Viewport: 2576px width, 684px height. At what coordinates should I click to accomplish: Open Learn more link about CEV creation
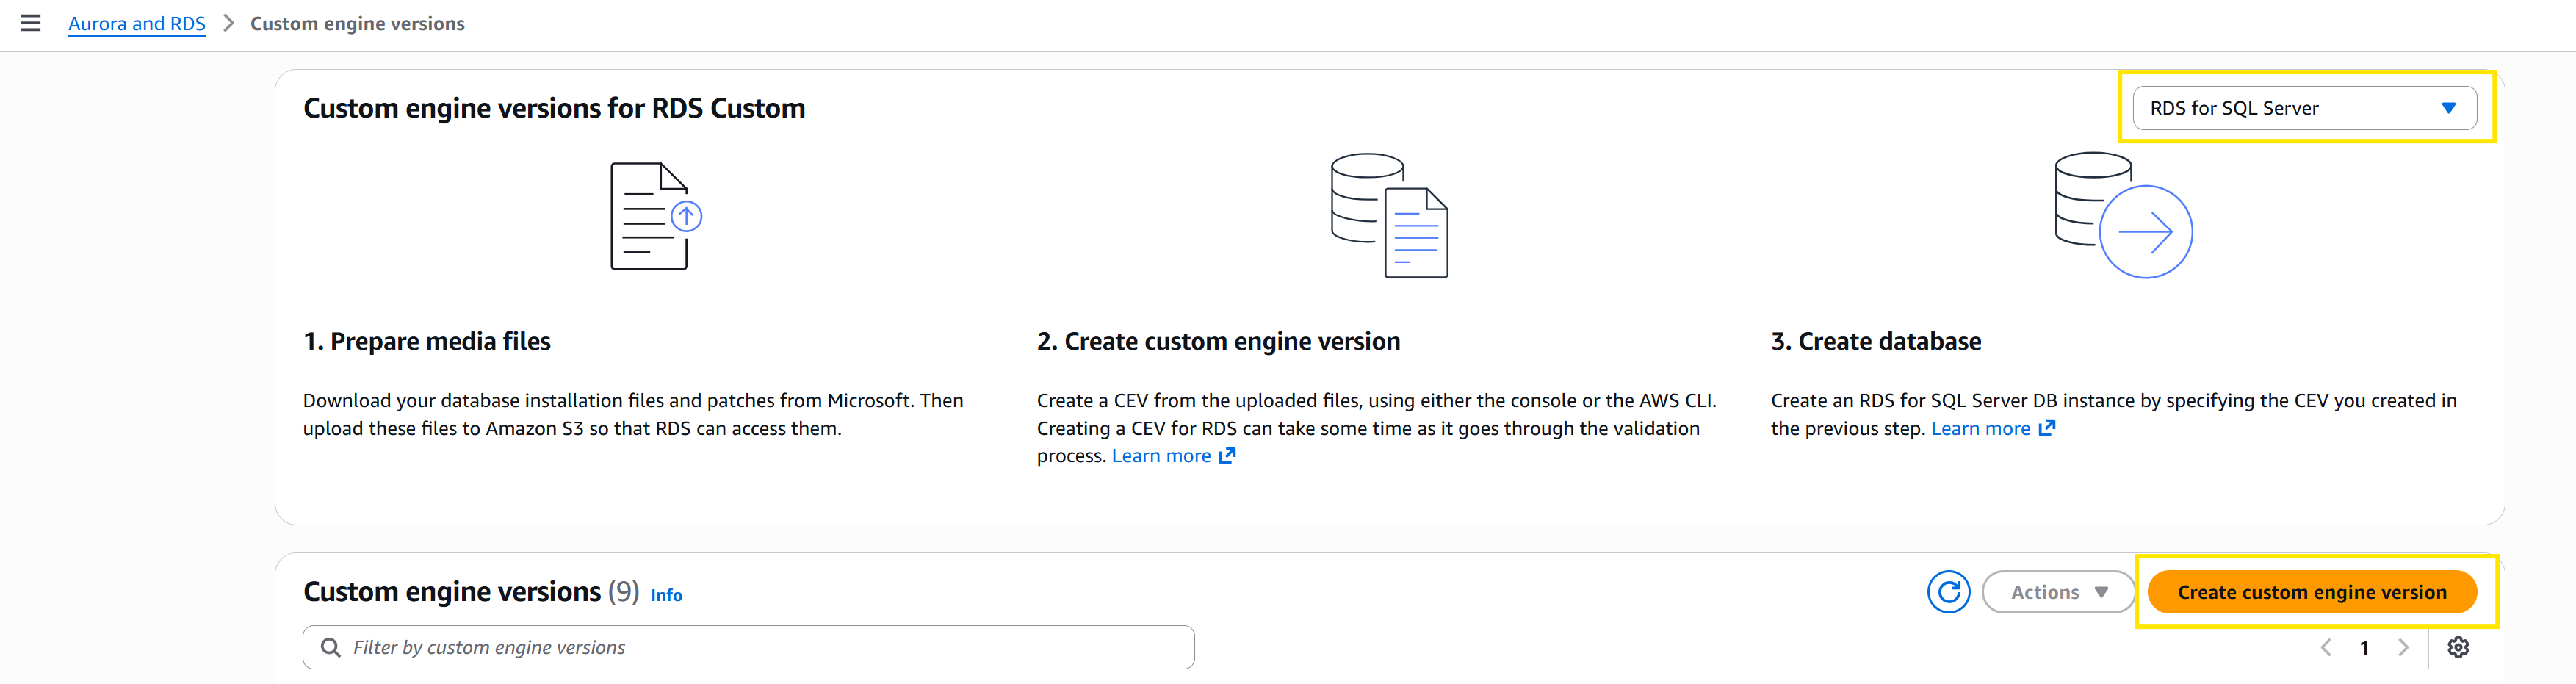point(1173,456)
